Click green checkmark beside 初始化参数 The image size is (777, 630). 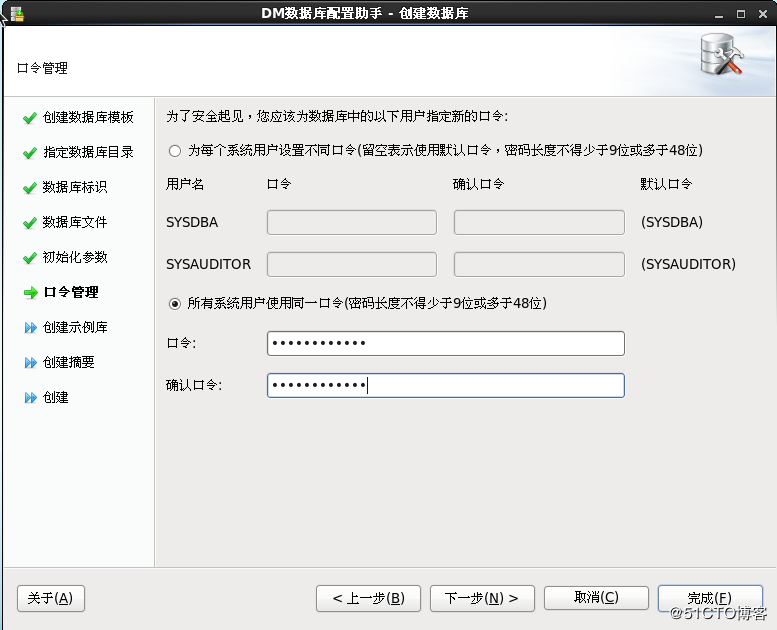30,258
